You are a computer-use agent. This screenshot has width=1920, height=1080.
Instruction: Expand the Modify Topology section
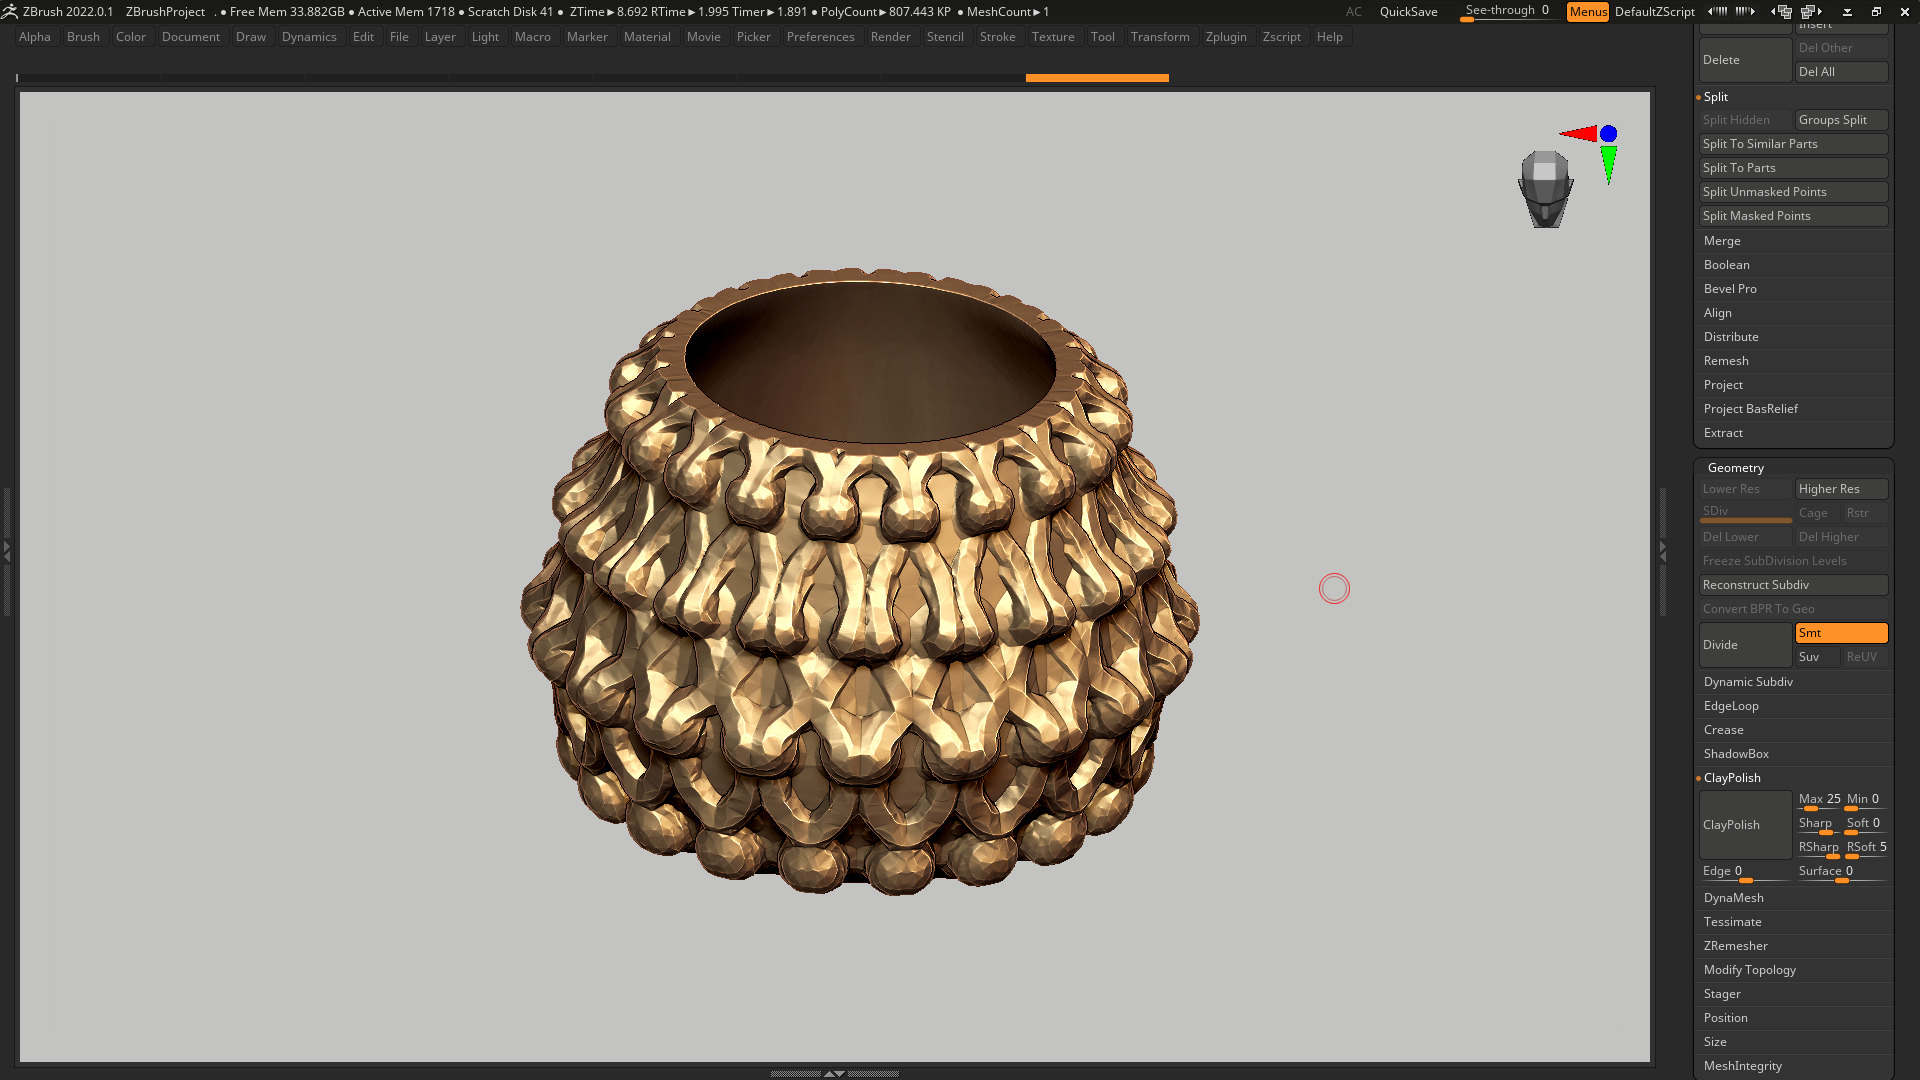pyautogui.click(x=1749, y=970)
